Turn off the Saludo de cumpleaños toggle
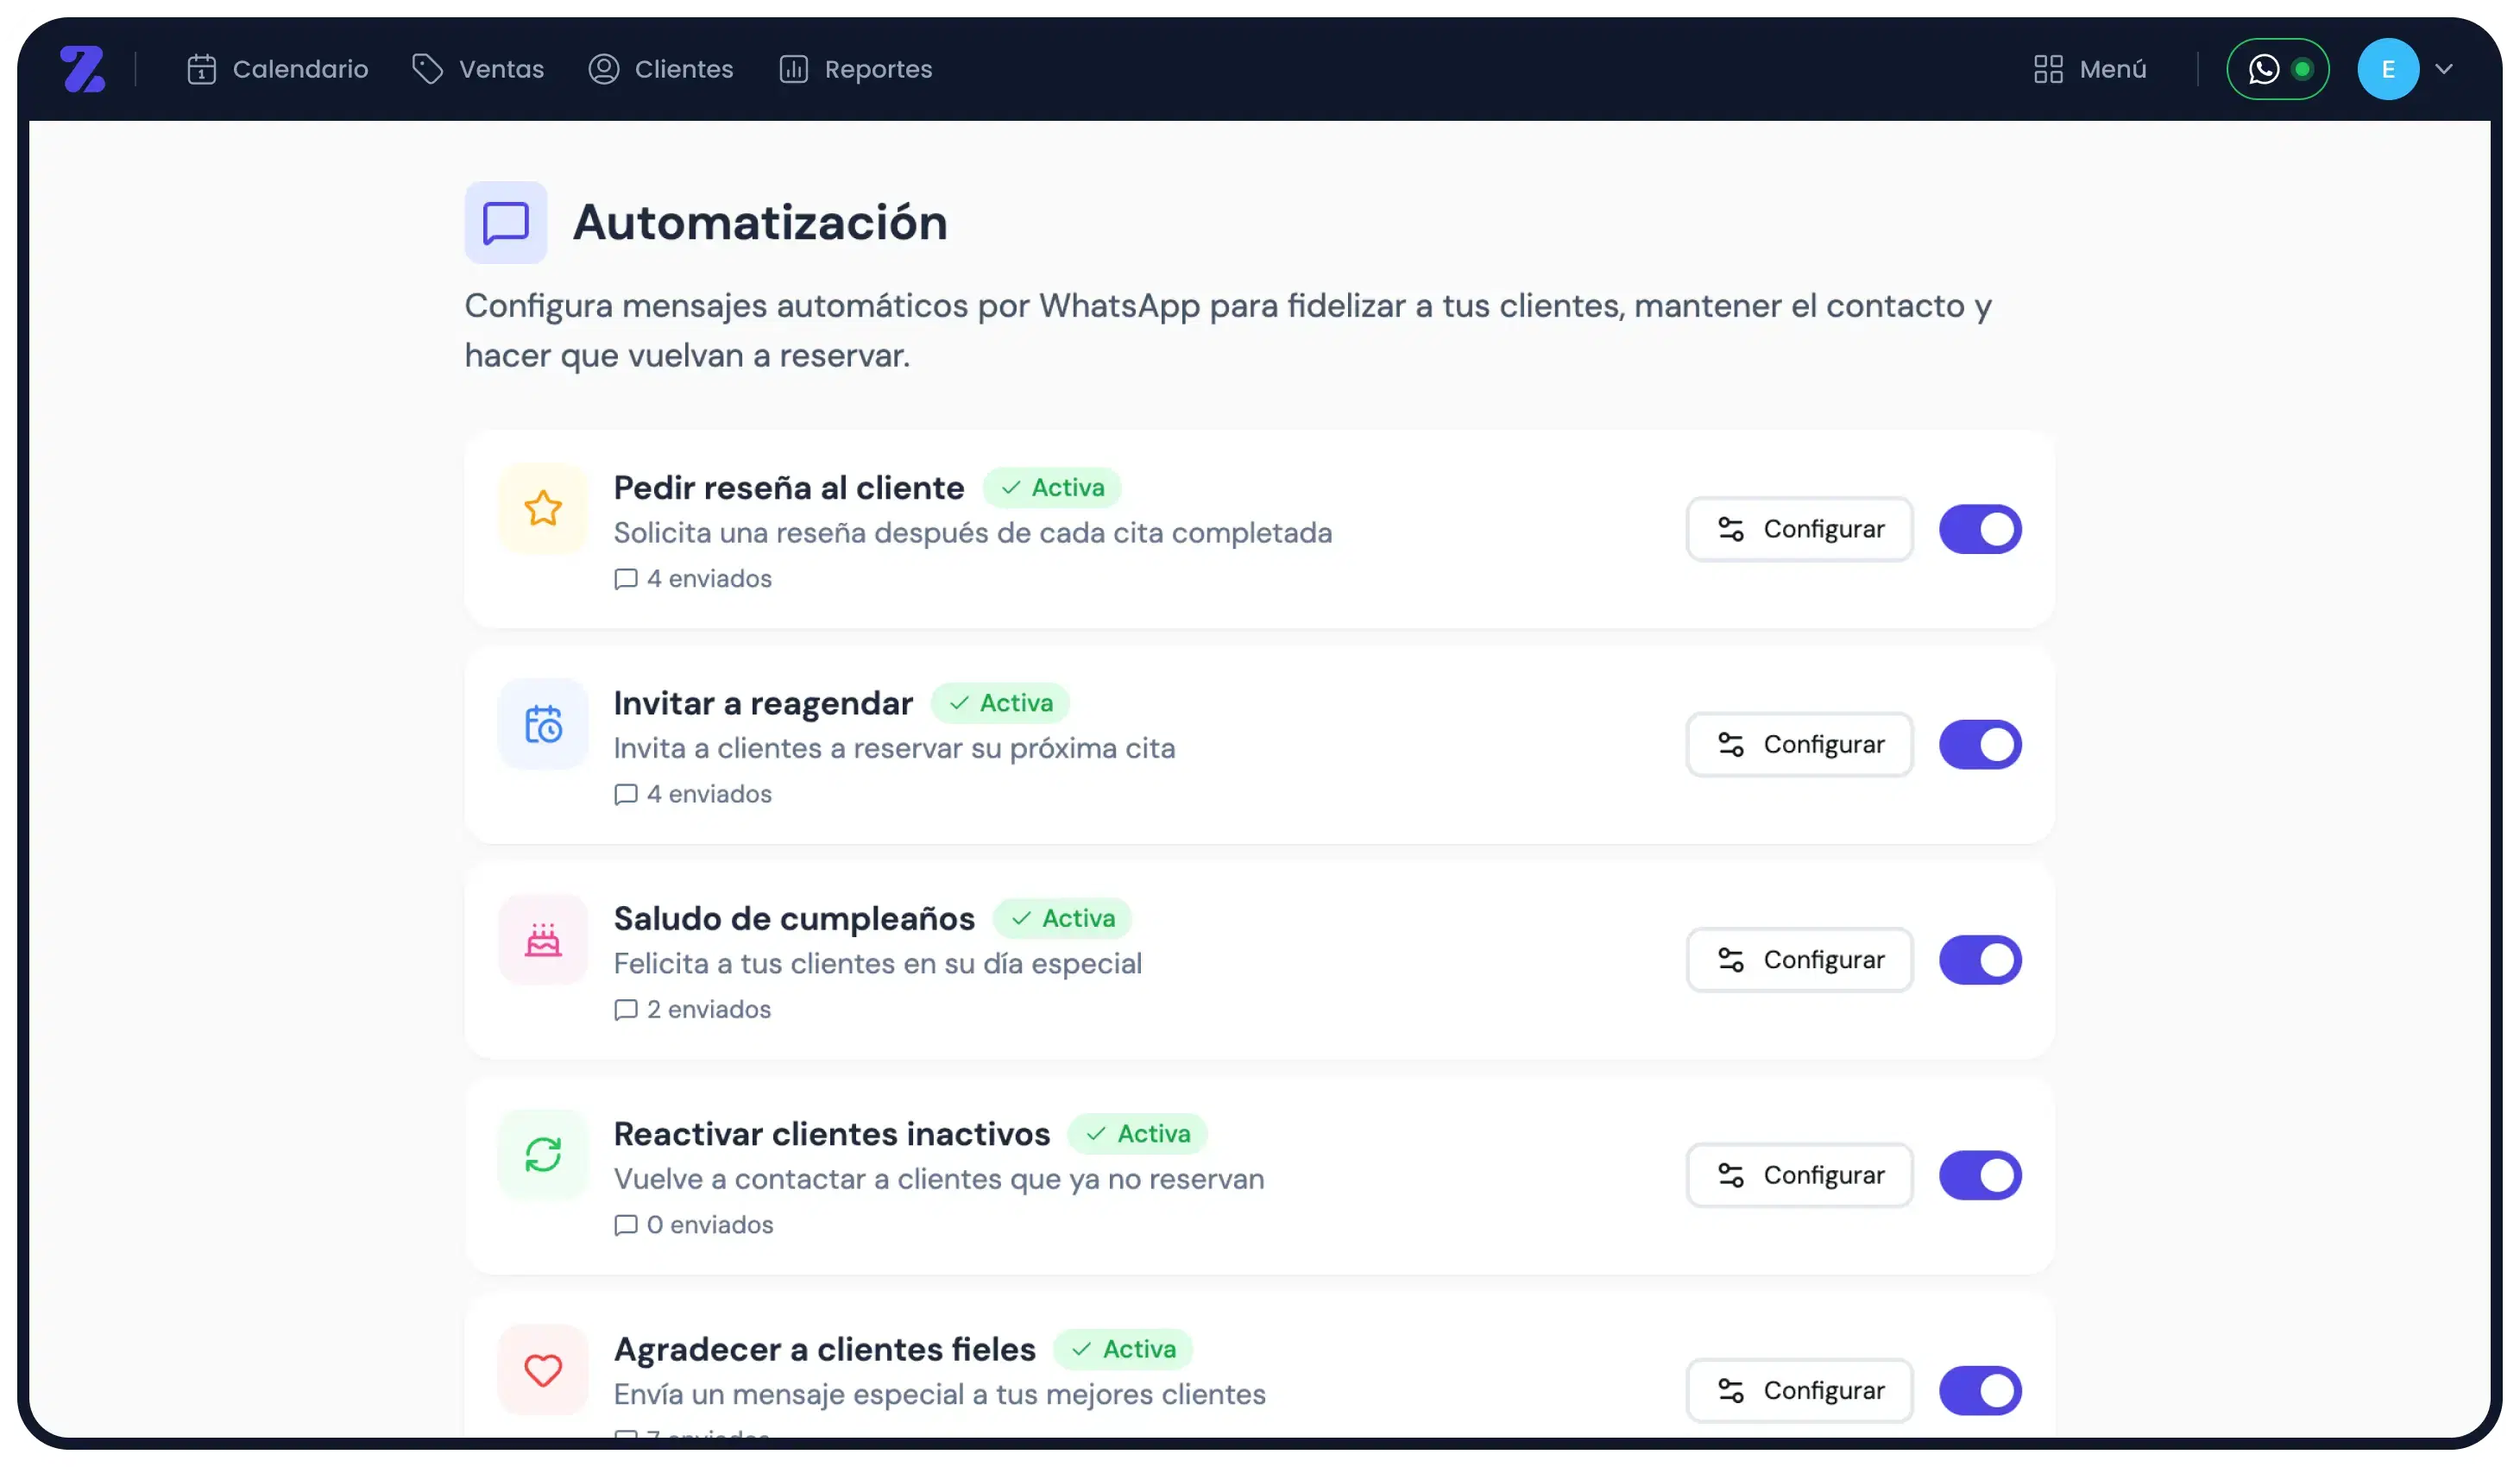 click(1981, 960)
